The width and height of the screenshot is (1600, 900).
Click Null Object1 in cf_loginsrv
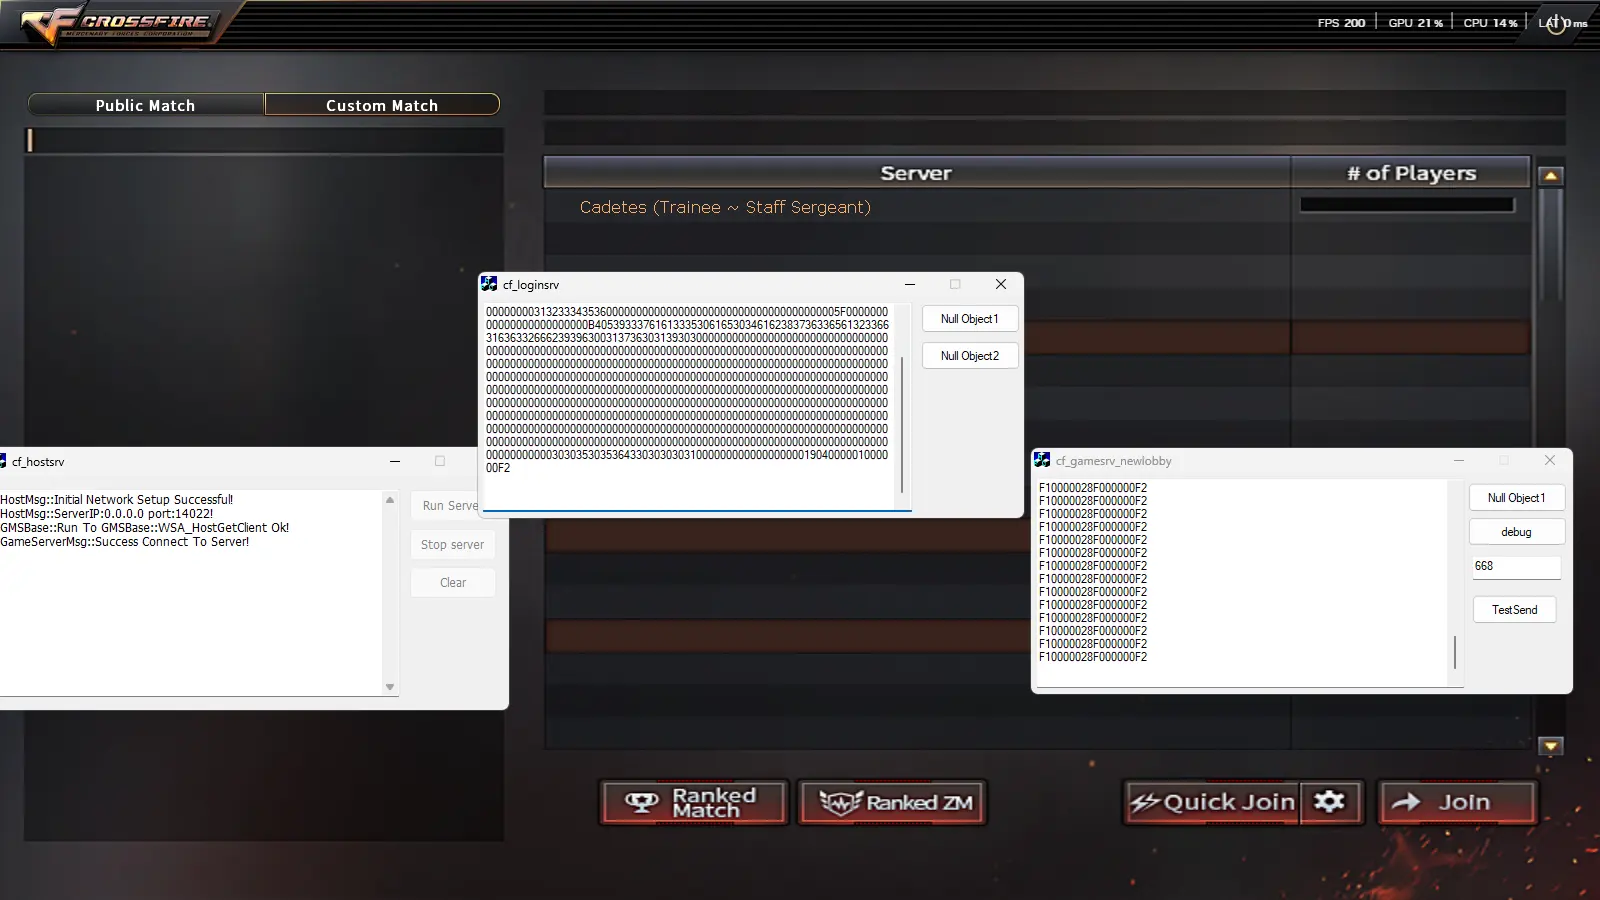tap(970, 319)
